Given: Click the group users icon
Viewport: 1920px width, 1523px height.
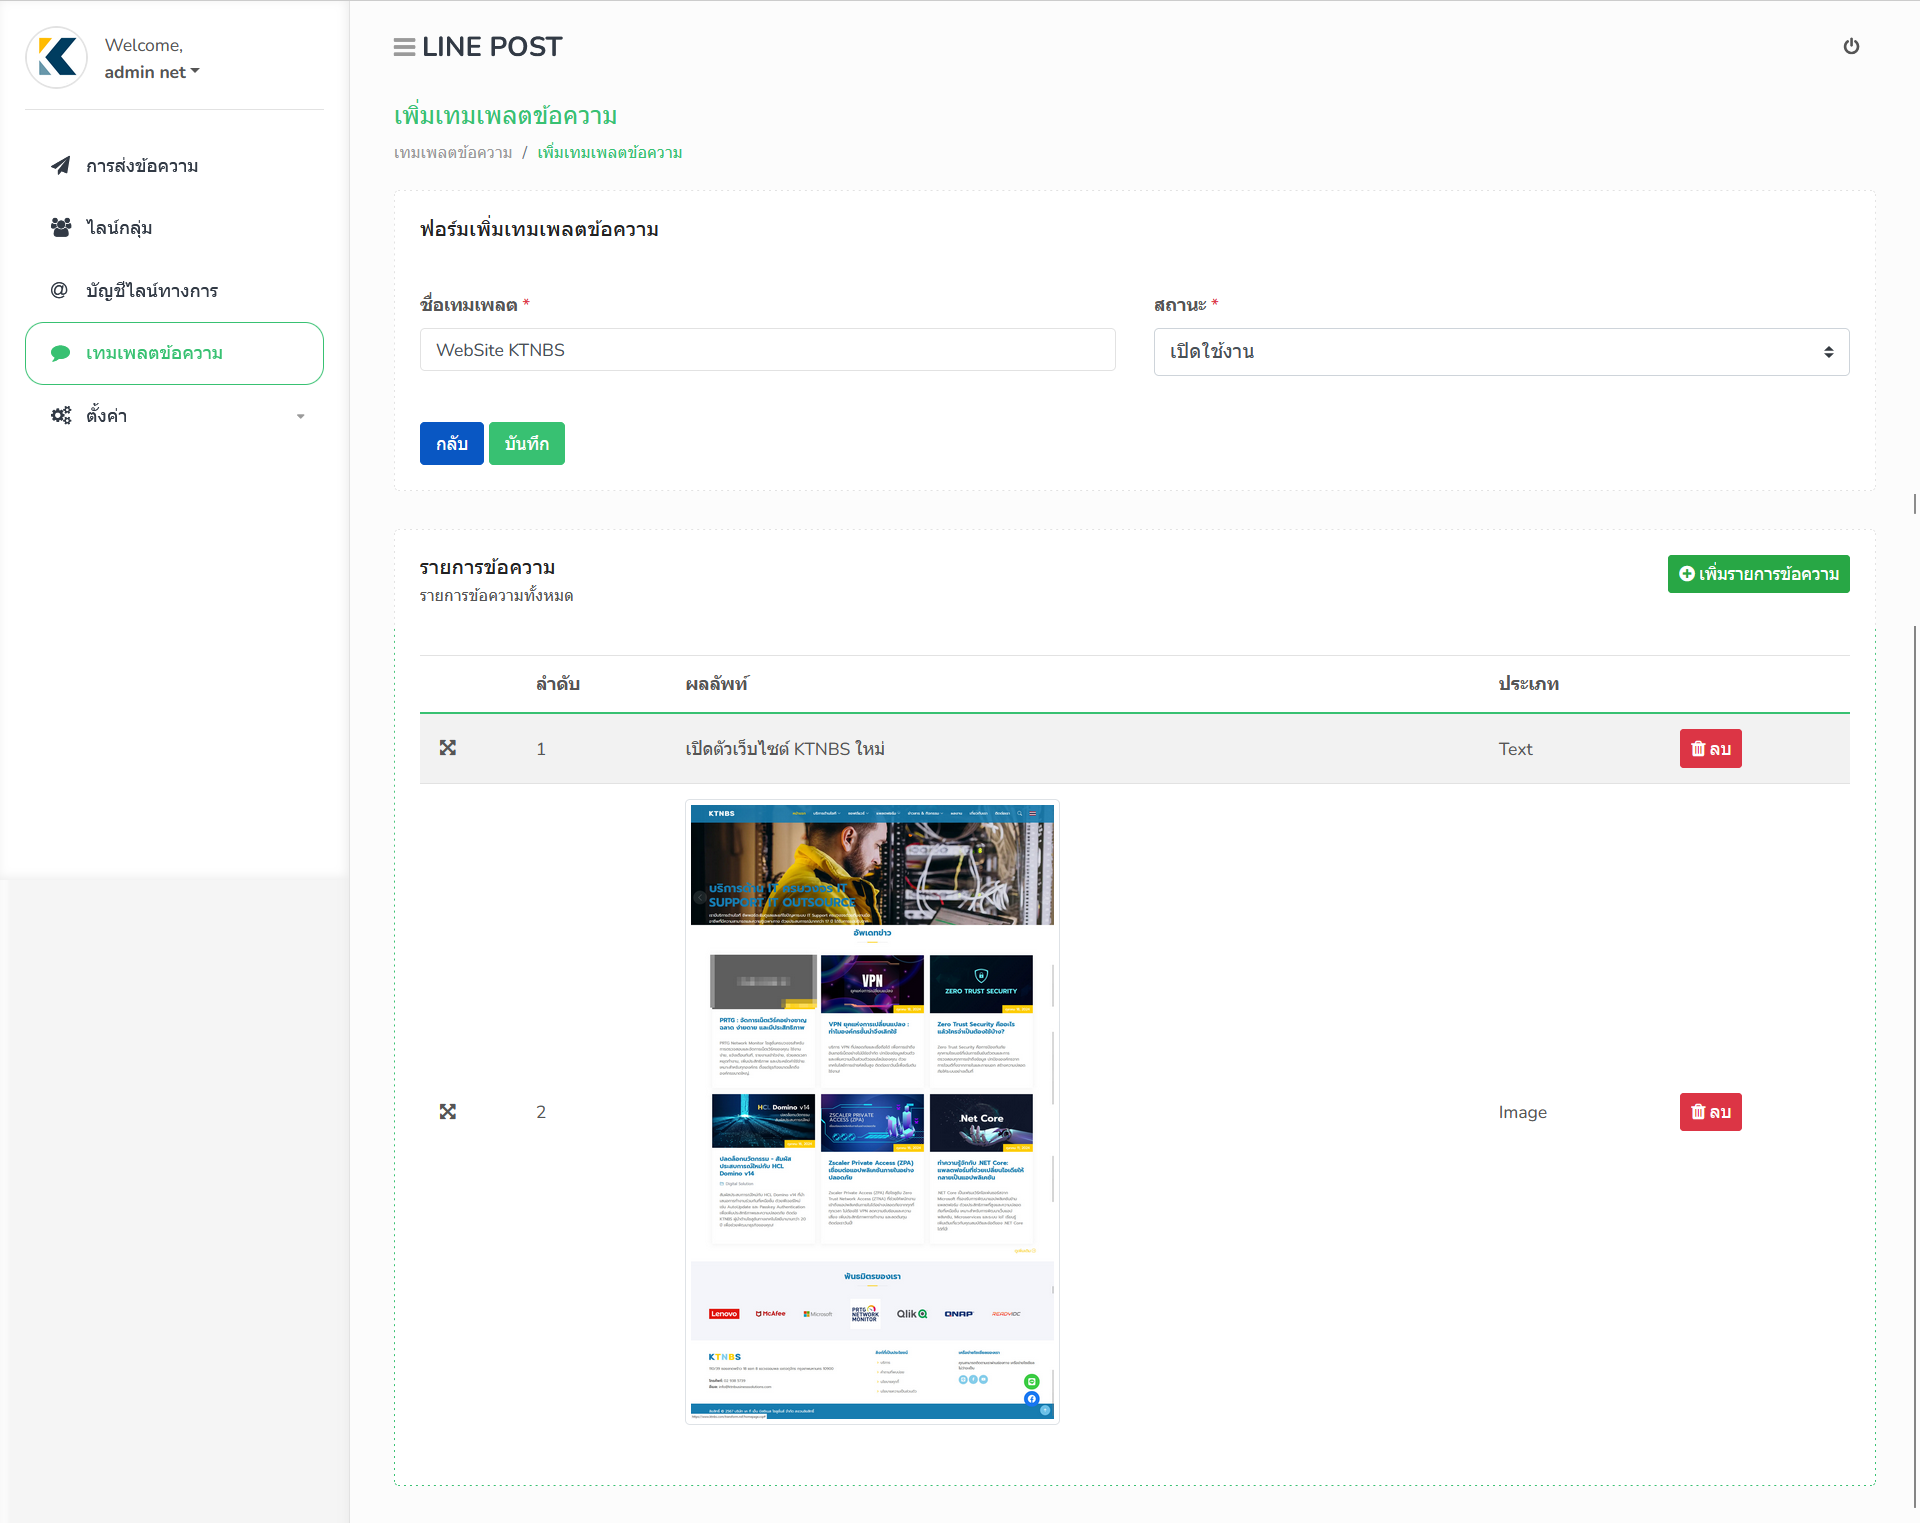Looking at the screenshot, I should (61, 227).
